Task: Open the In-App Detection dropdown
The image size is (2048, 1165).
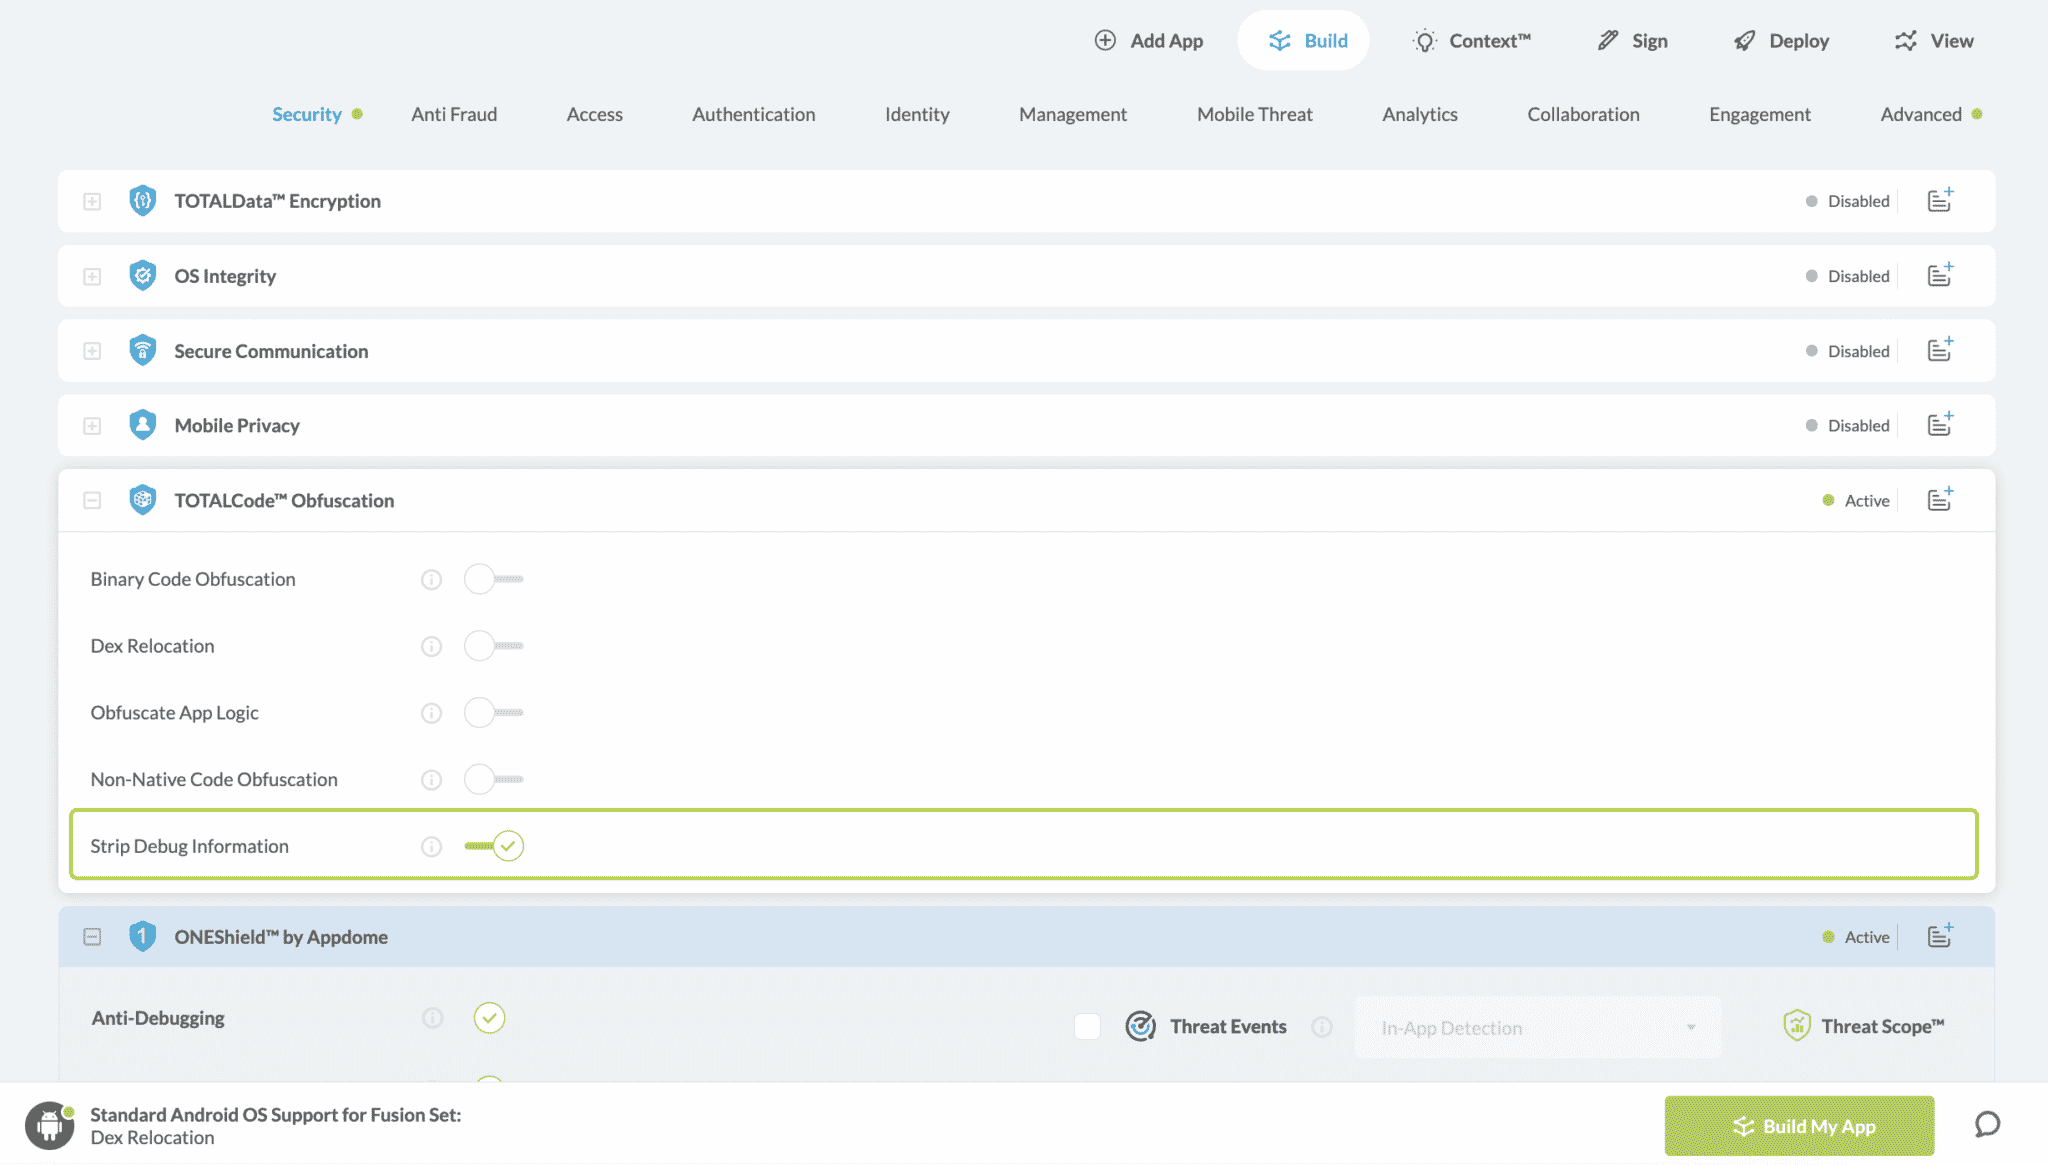Action: click(x=1537, y=1027)
